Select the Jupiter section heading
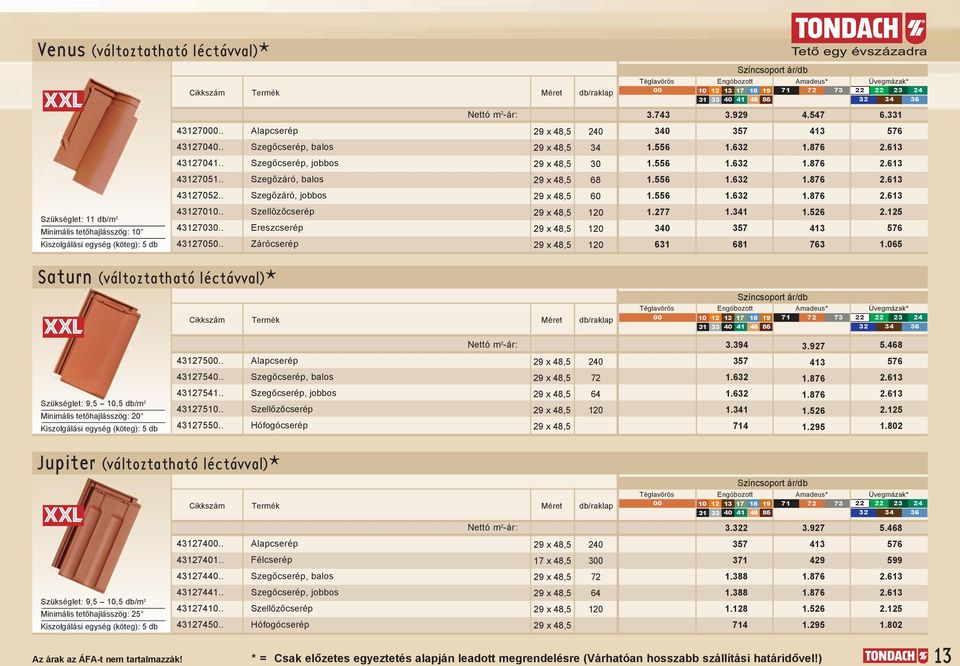Image resolution: width=960 pixels, height=666 pixels. point(158,463)
